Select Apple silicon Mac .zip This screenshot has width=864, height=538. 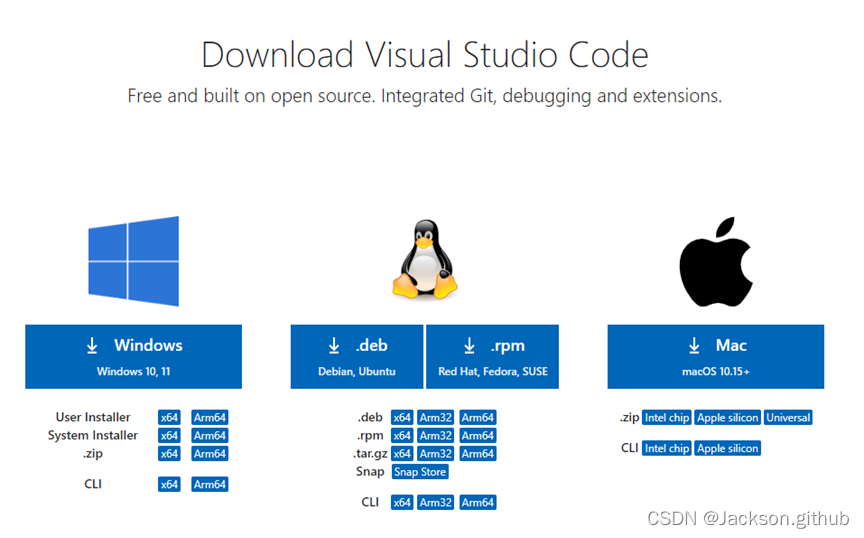point(728,418)
